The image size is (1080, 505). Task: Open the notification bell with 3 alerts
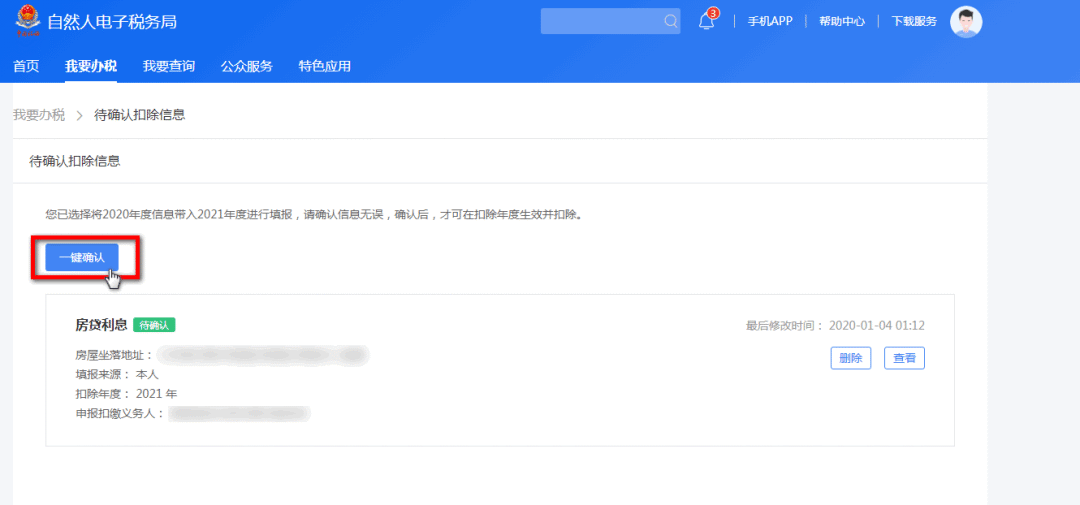[x=706, y=21]
